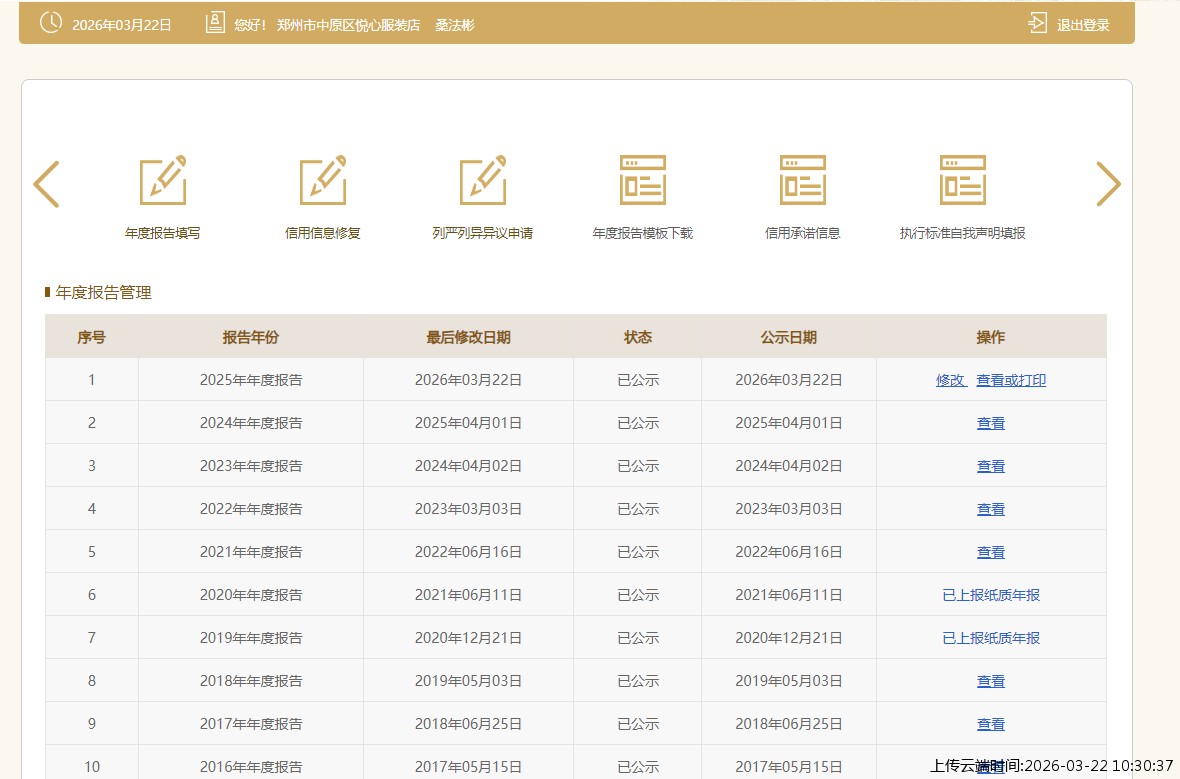
Task: Click 已上报纸质年报 for the 2020 report
Action: (991, 595)
